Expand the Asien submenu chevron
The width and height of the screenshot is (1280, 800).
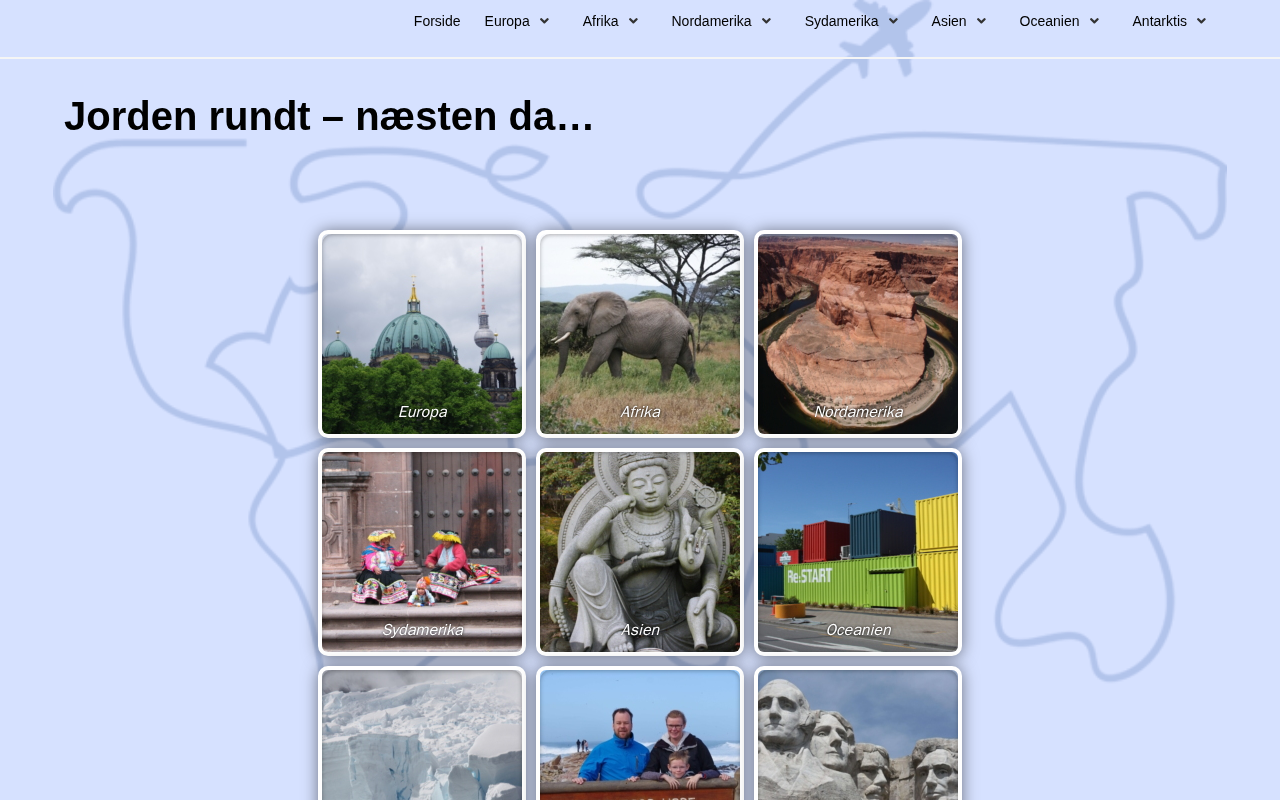981,21
